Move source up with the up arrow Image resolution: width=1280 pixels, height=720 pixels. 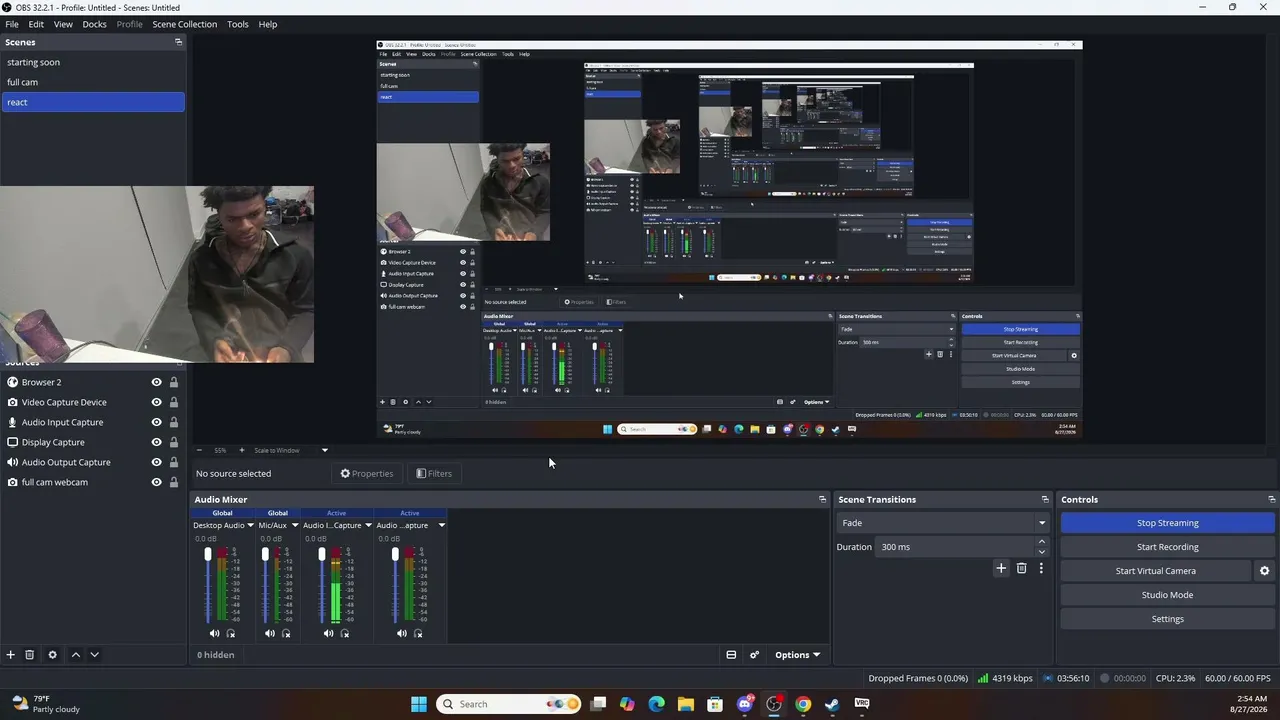click(x=76, y=655)
